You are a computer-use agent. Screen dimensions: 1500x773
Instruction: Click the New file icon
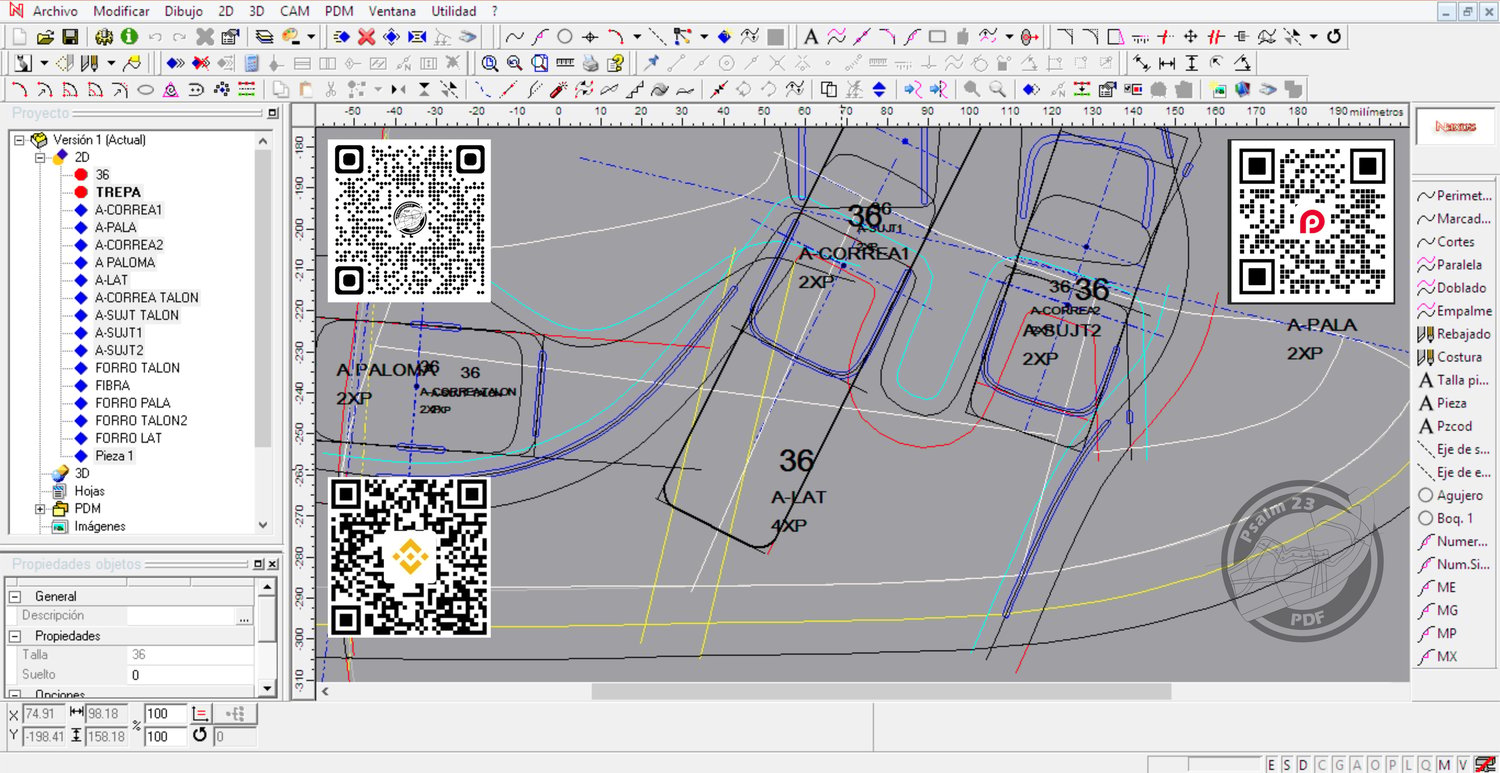20,37
